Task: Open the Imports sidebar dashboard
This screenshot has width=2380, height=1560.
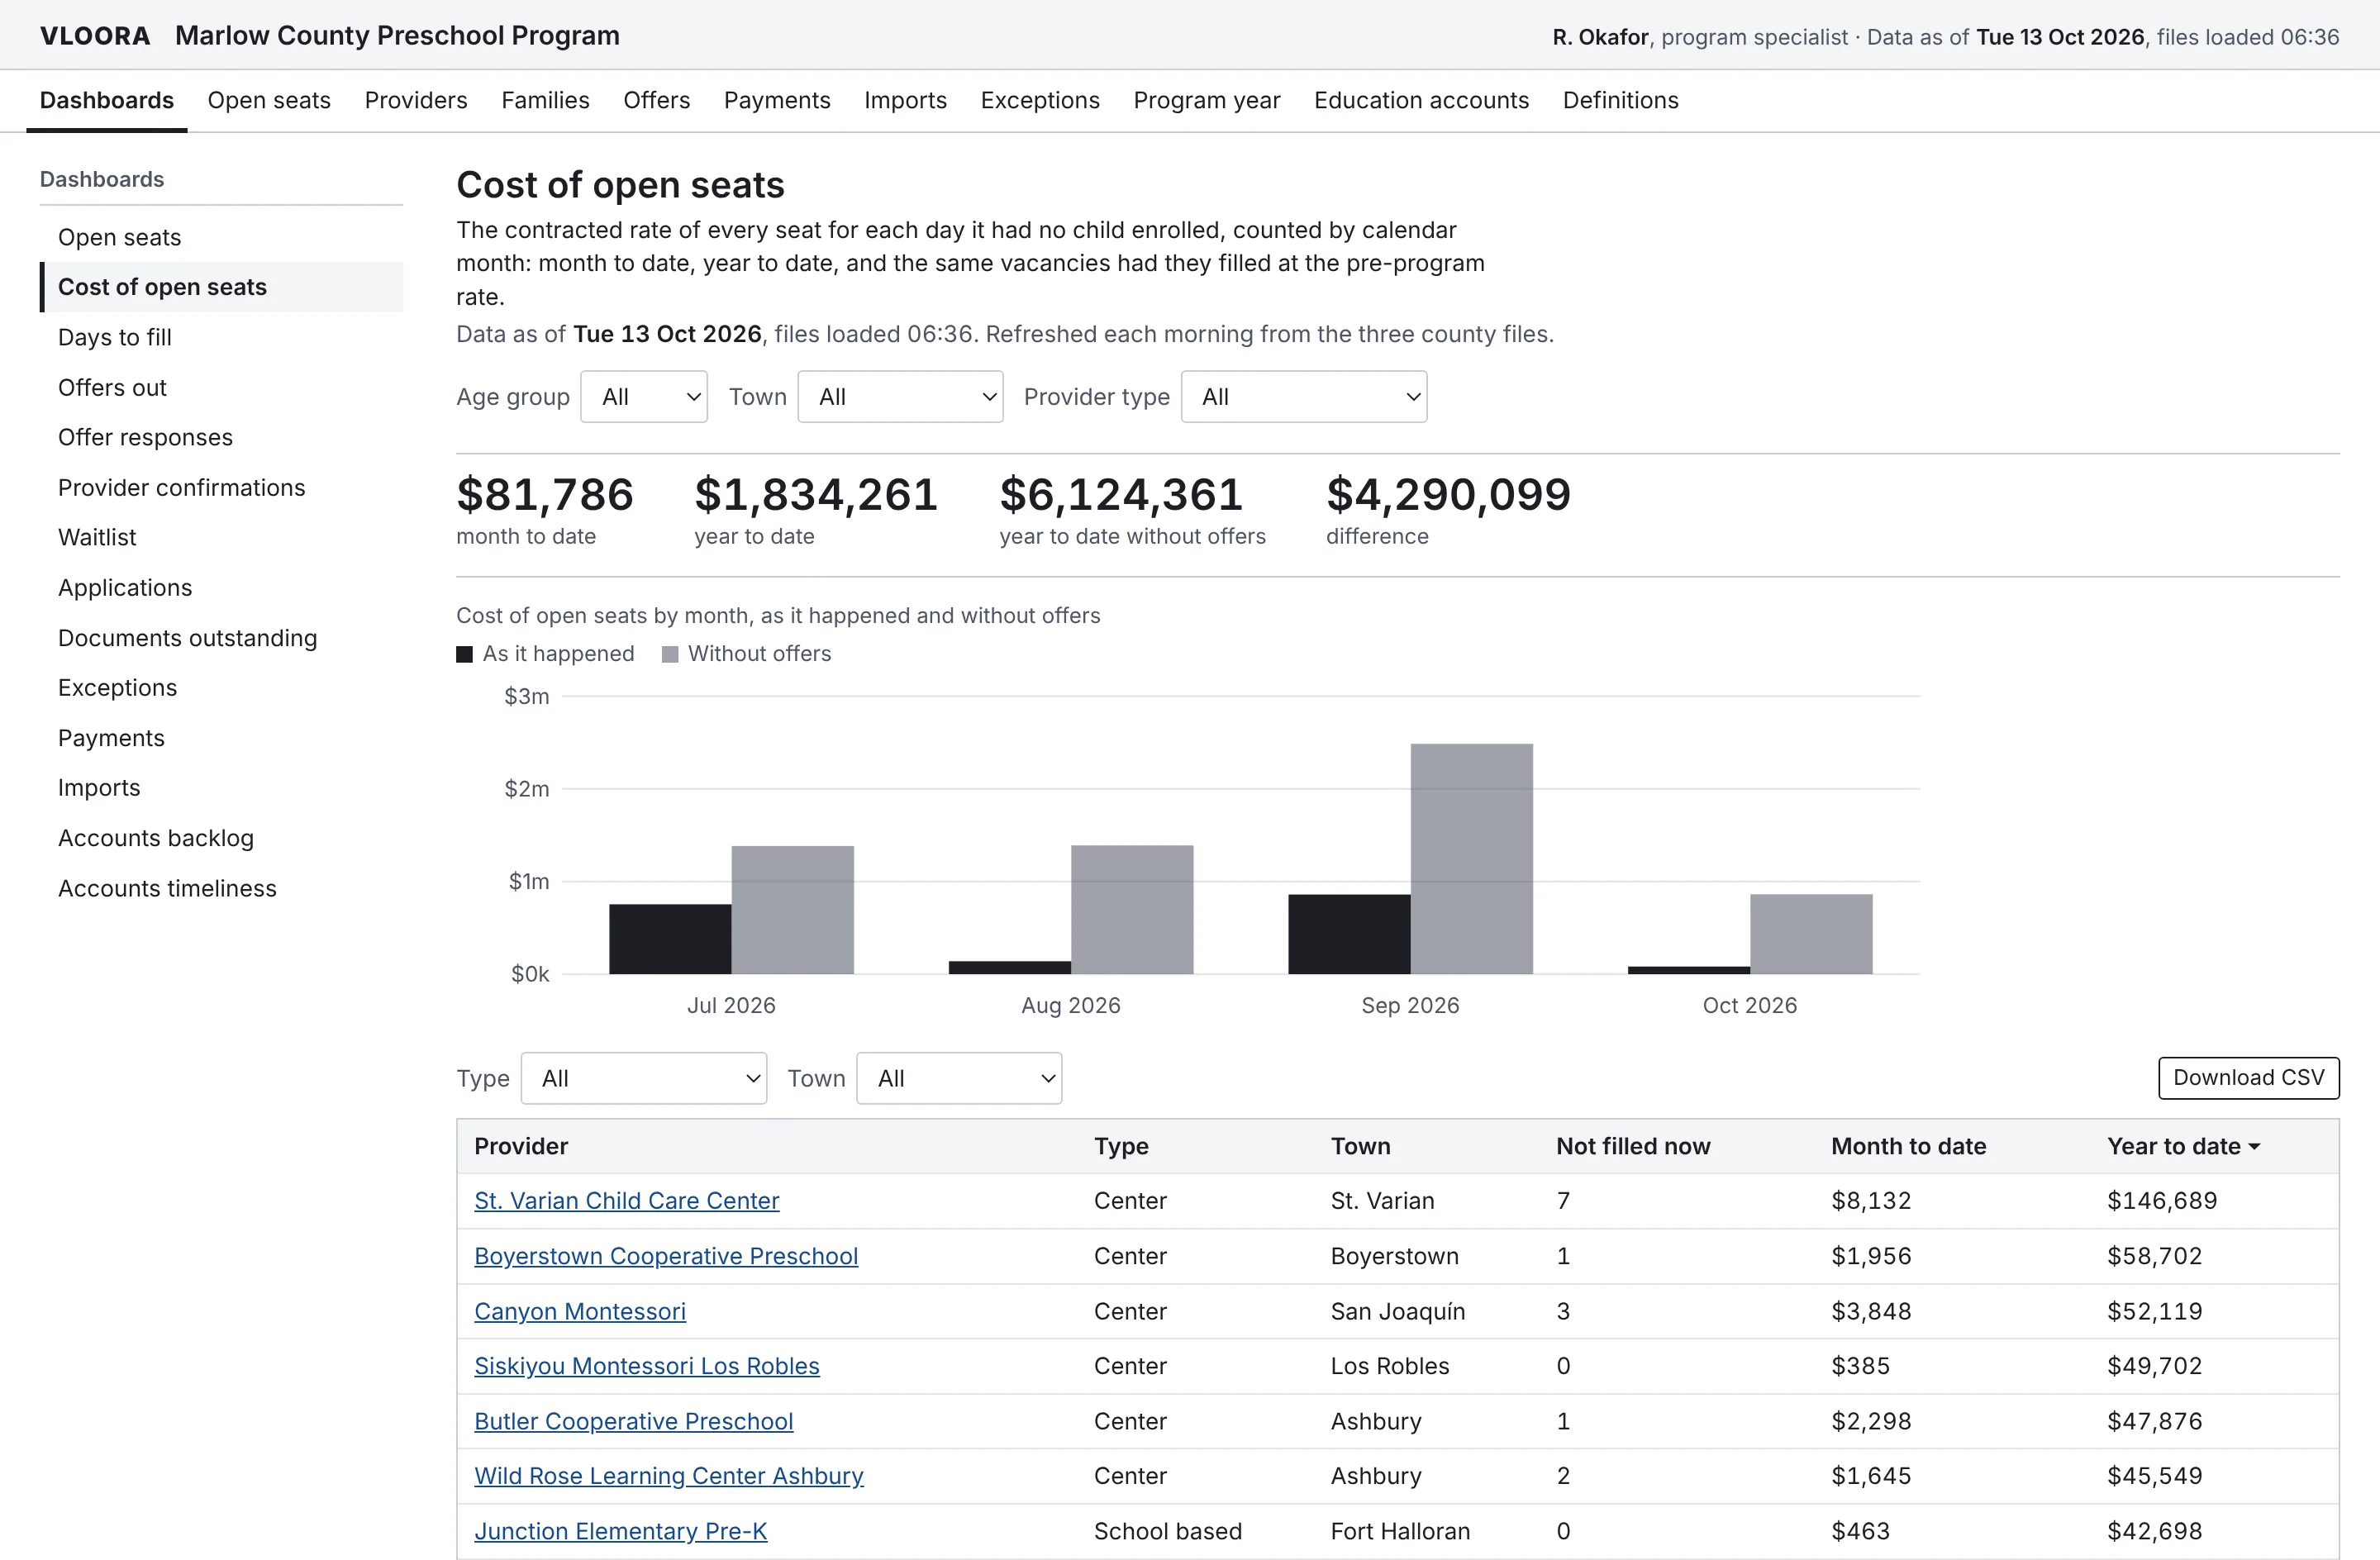Action: (x=221, y=788)
